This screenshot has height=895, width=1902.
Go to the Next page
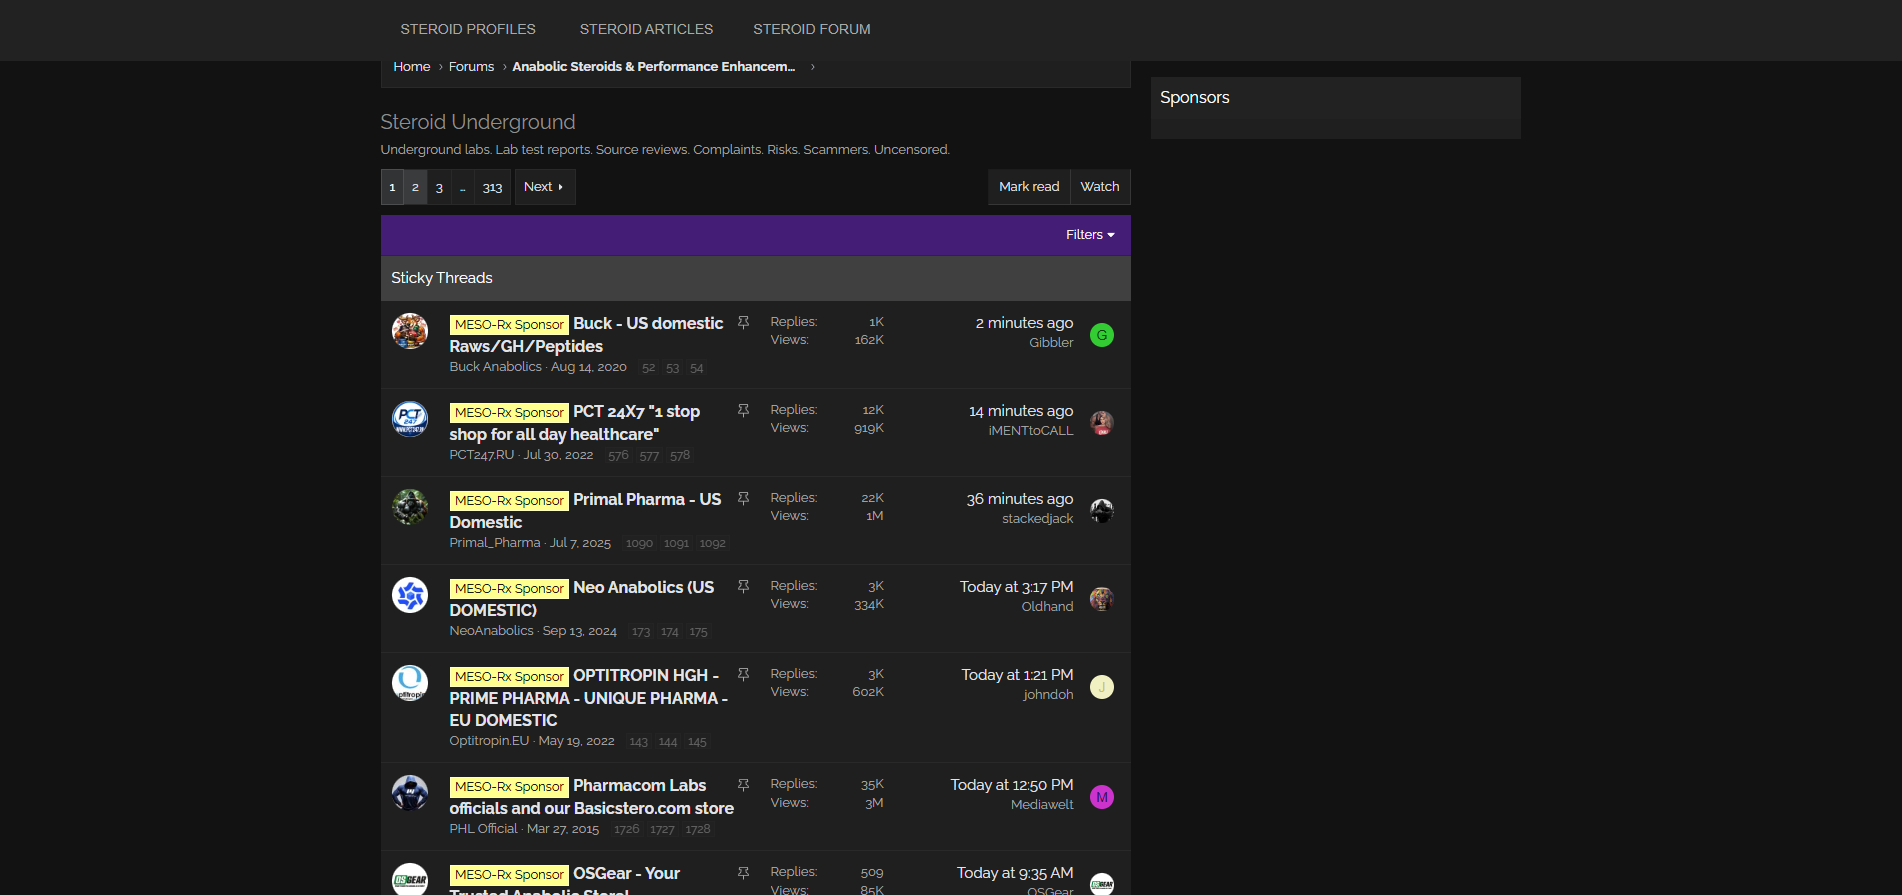point(545,187)
